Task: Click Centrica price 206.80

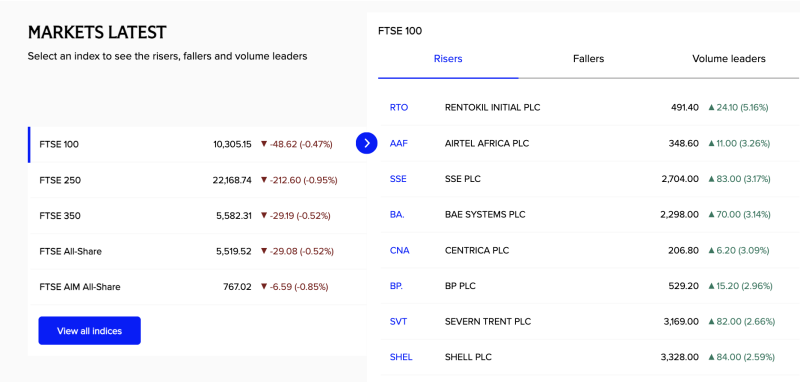Action: (684, 250)
